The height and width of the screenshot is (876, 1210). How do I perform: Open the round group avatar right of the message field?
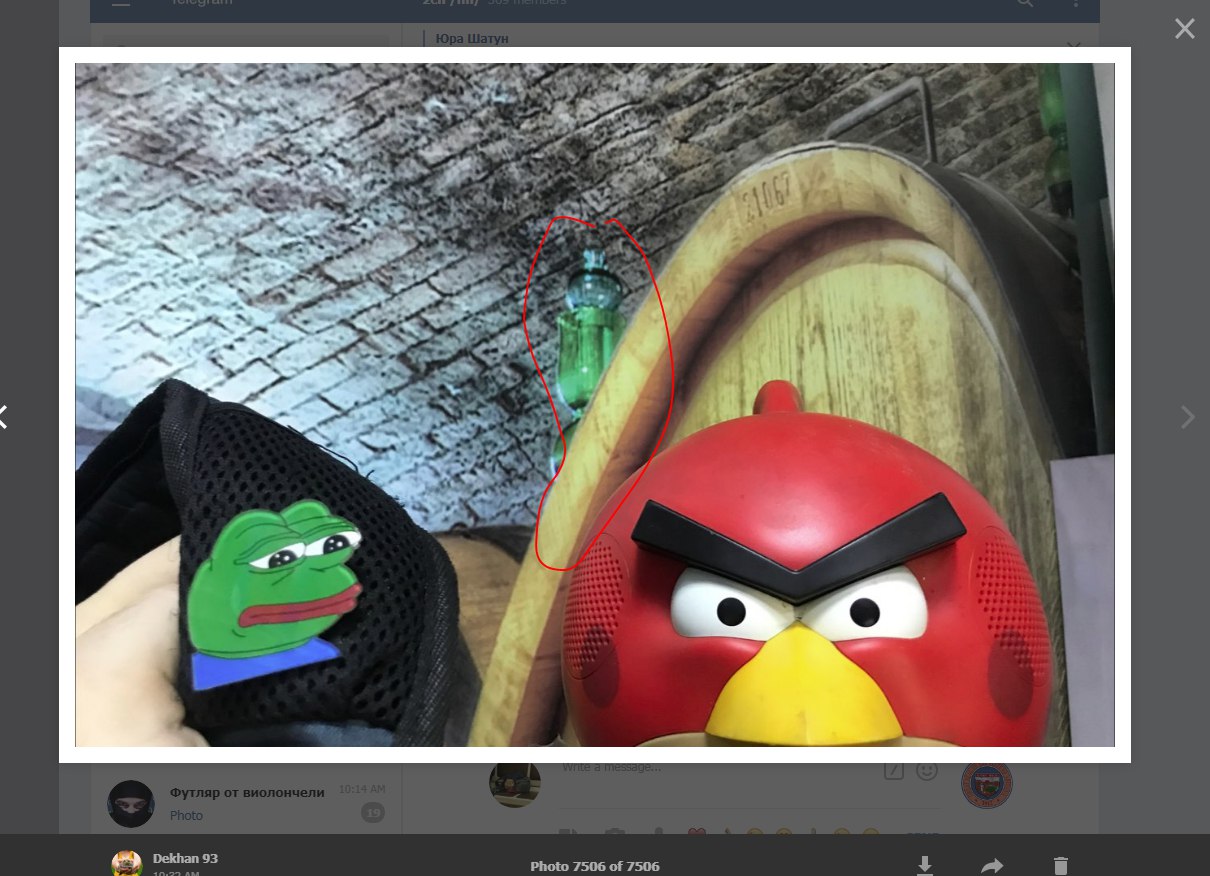[x=987, y=784]
